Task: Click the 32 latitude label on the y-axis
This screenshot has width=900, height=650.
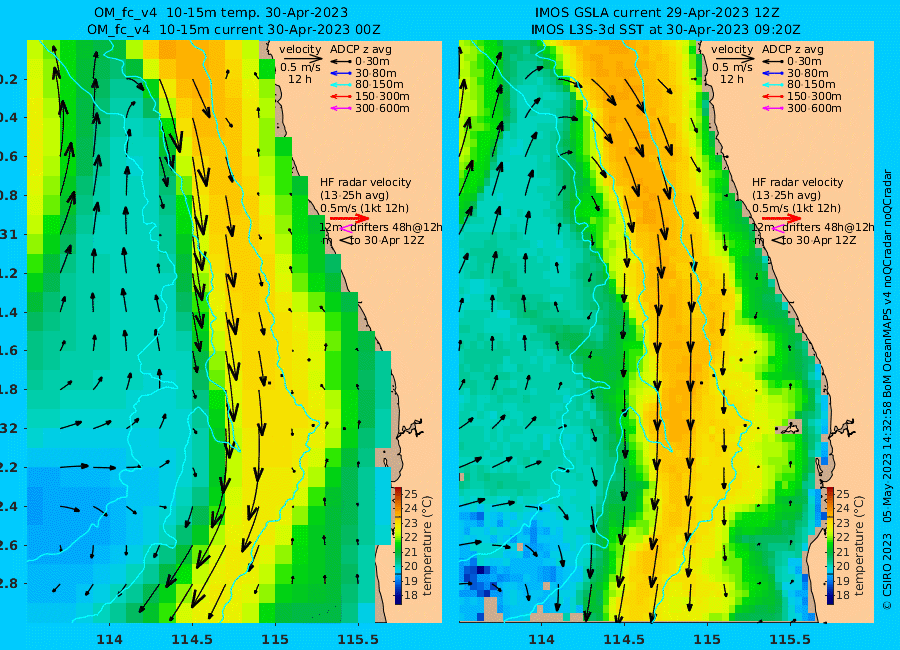Action: tap(9, 428)
